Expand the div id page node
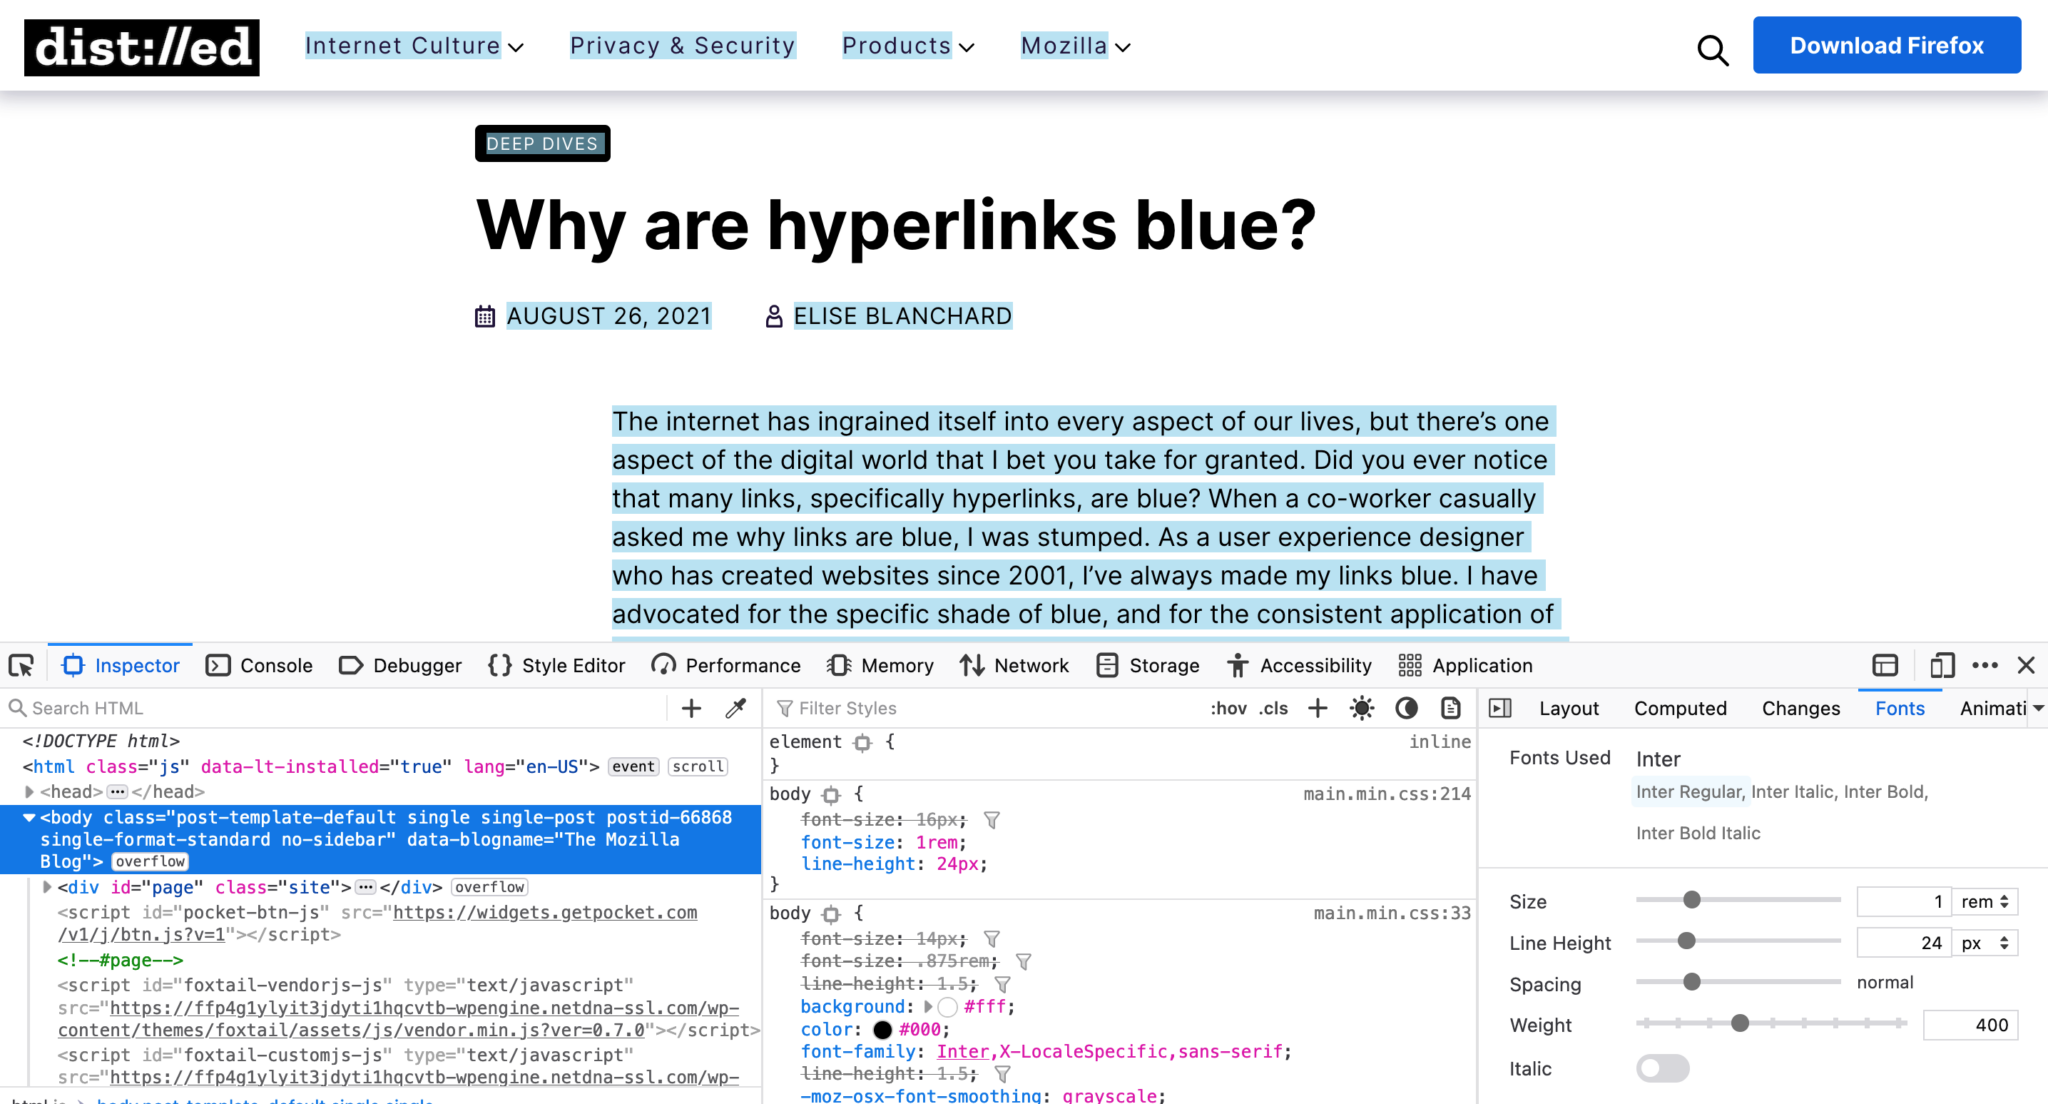The width and height of the screenshot is (2048, 1104). 47,888
